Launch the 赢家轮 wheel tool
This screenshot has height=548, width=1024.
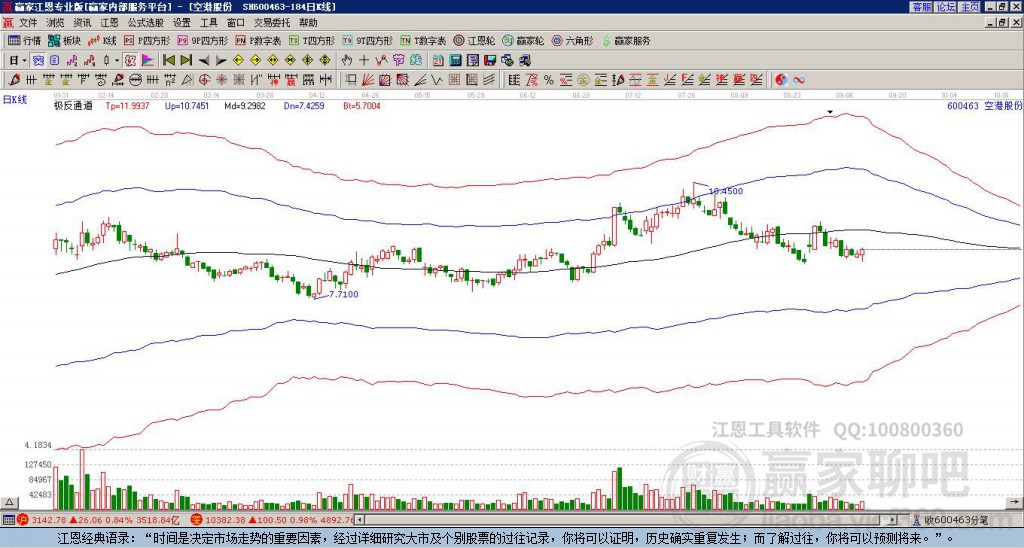[523, 40]
